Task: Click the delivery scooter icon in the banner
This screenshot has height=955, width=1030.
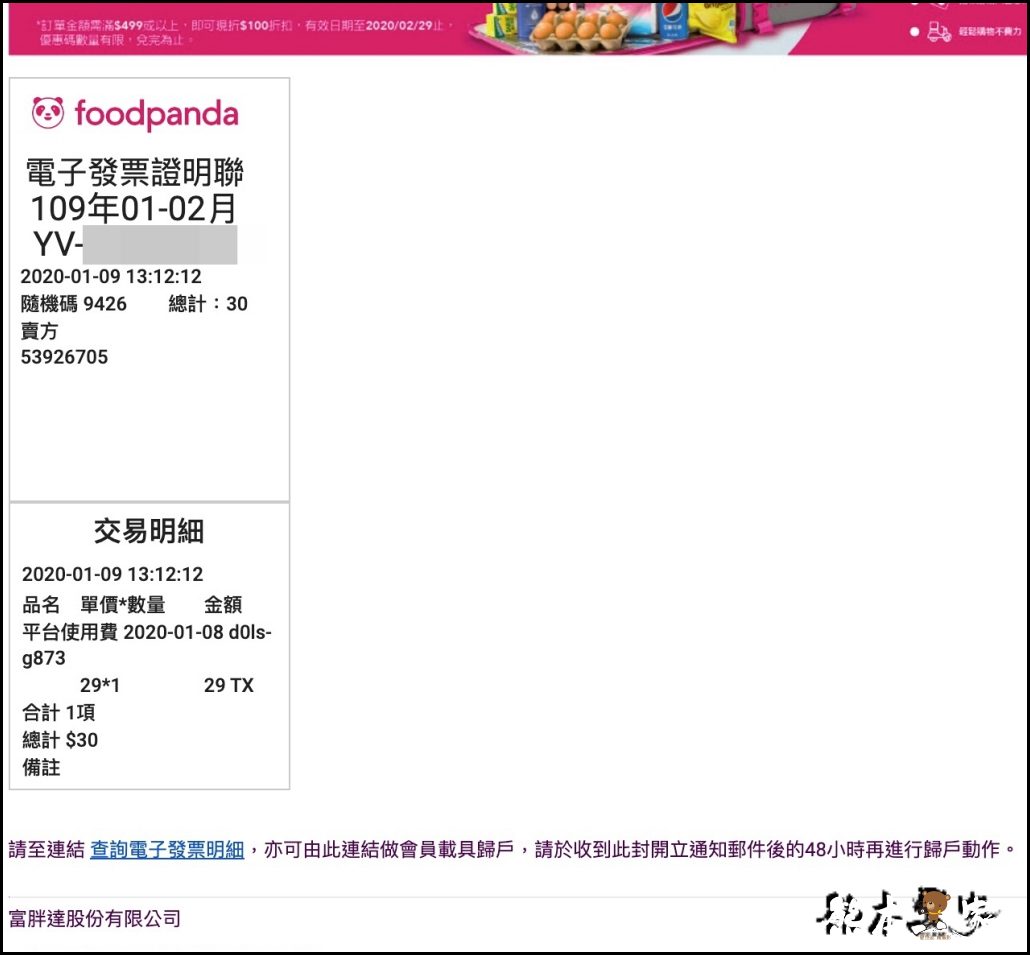Action: click(x=938, y=31)
